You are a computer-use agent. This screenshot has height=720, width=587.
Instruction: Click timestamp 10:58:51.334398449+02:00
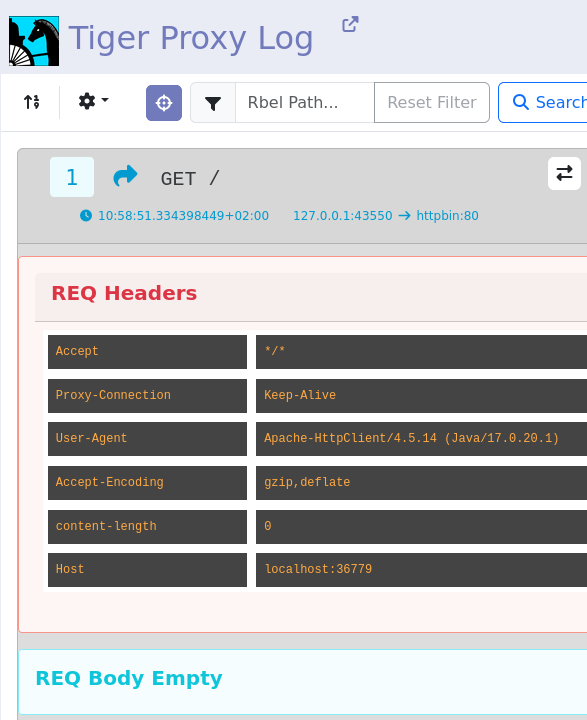pos(183,215)
